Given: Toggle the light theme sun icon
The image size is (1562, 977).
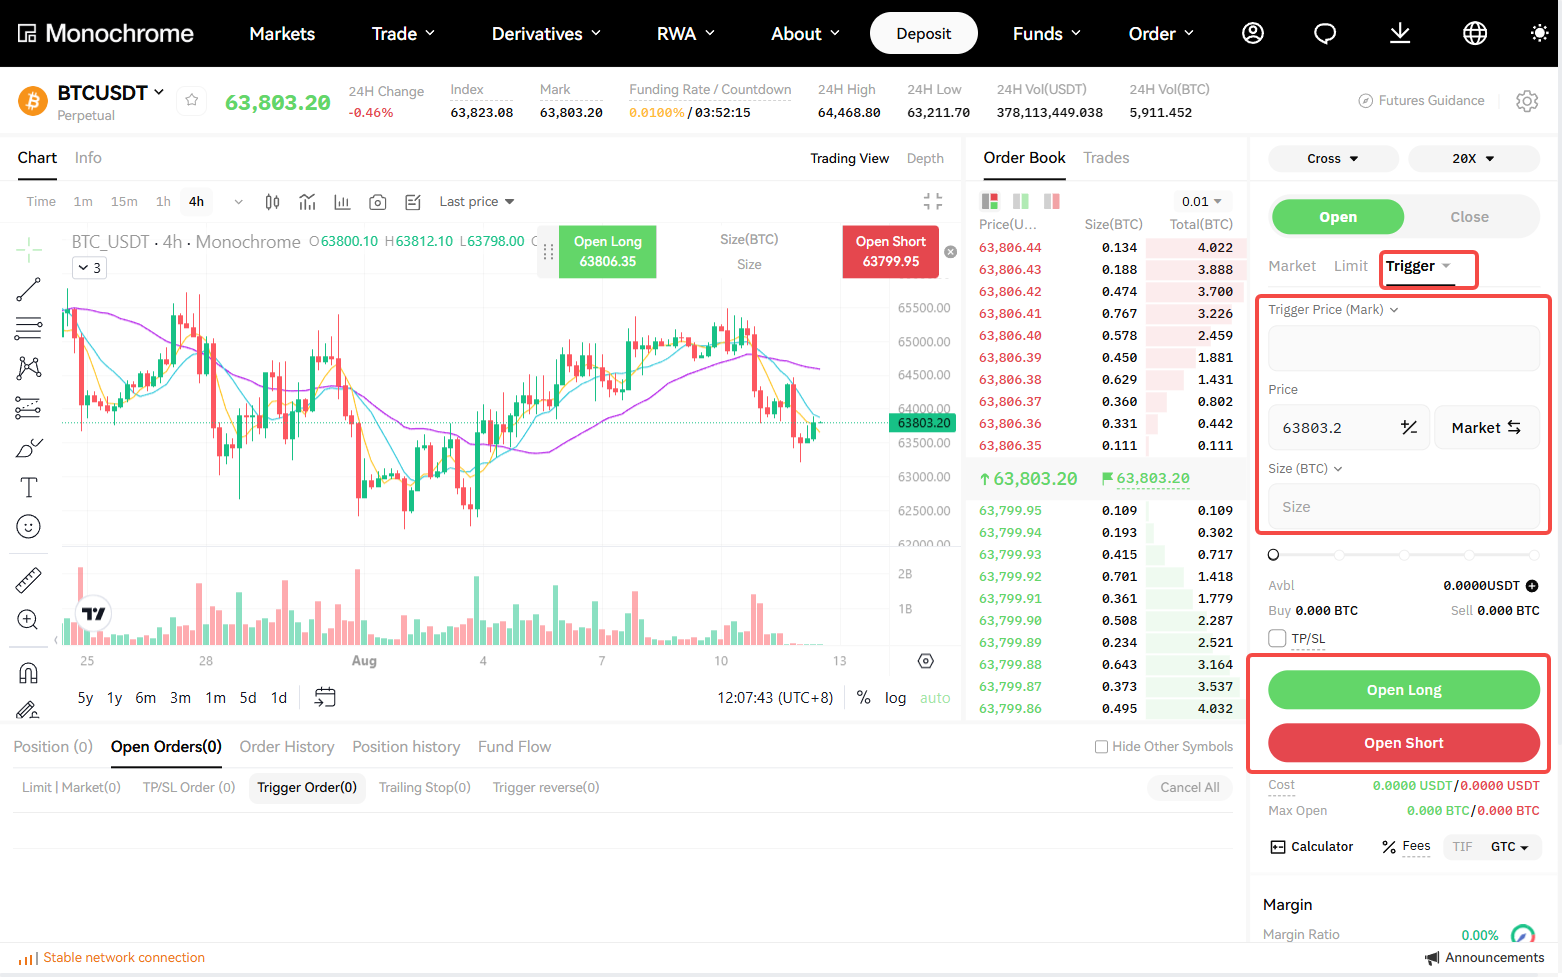Looking at the screenshot, I should 1539,33.
